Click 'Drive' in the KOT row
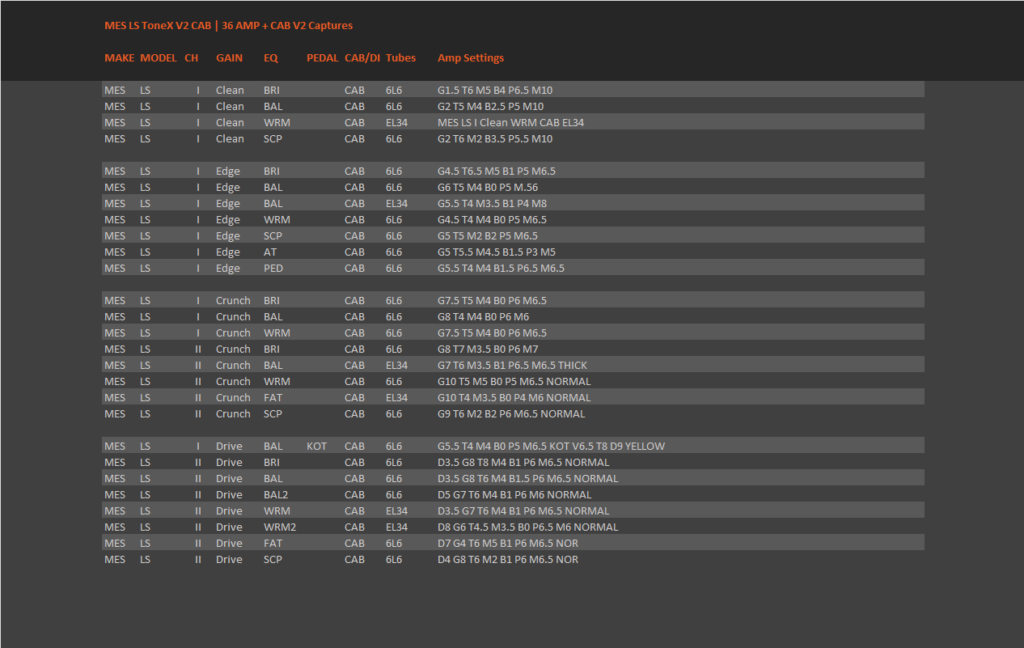This screenshot has width=1024, height=648. click(x=229, y=446)
